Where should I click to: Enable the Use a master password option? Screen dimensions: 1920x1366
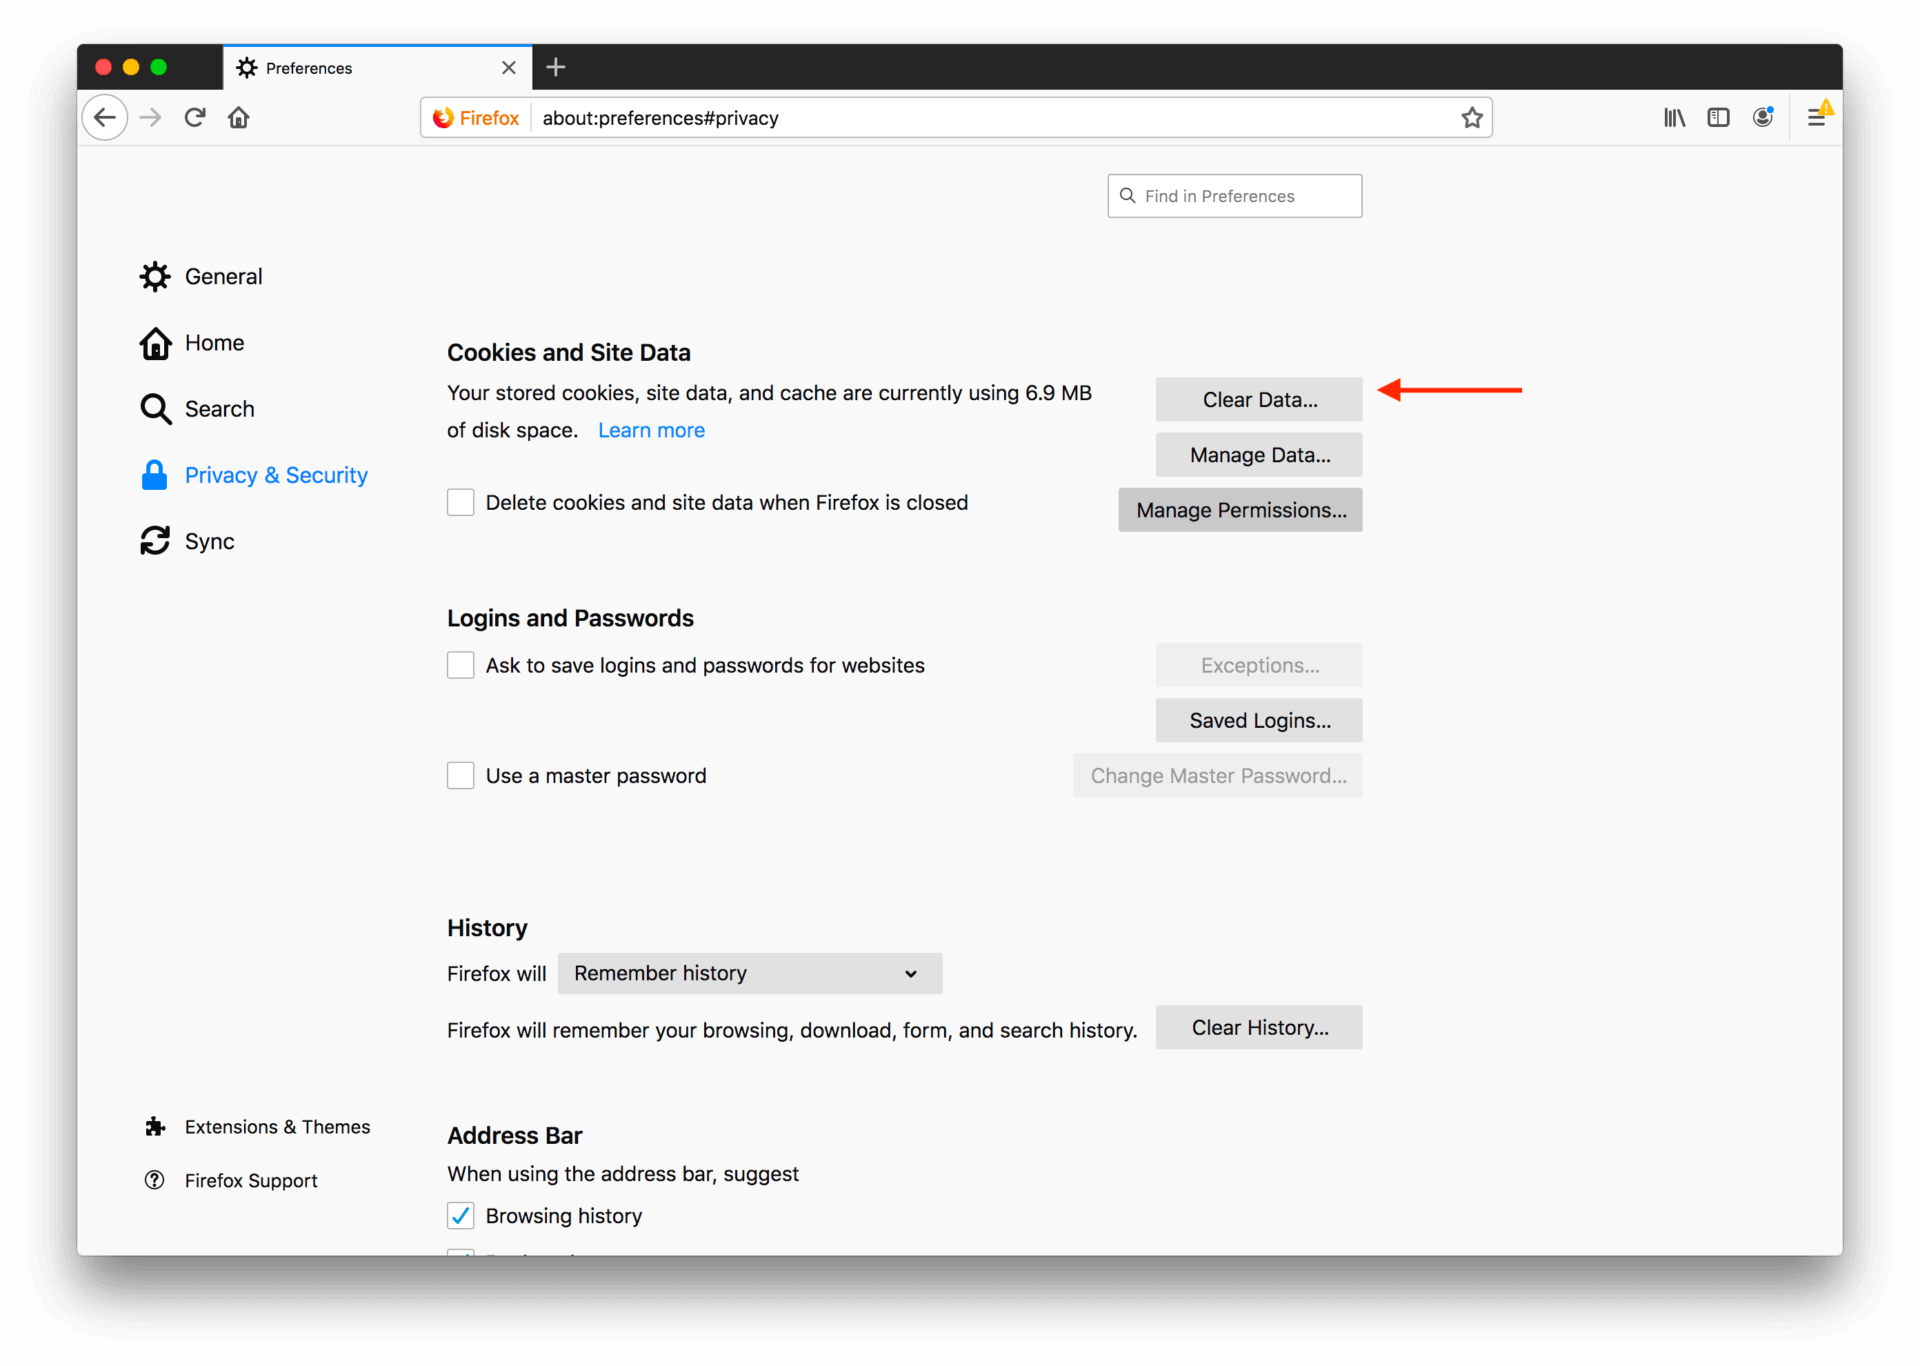(x=460, y=775)
